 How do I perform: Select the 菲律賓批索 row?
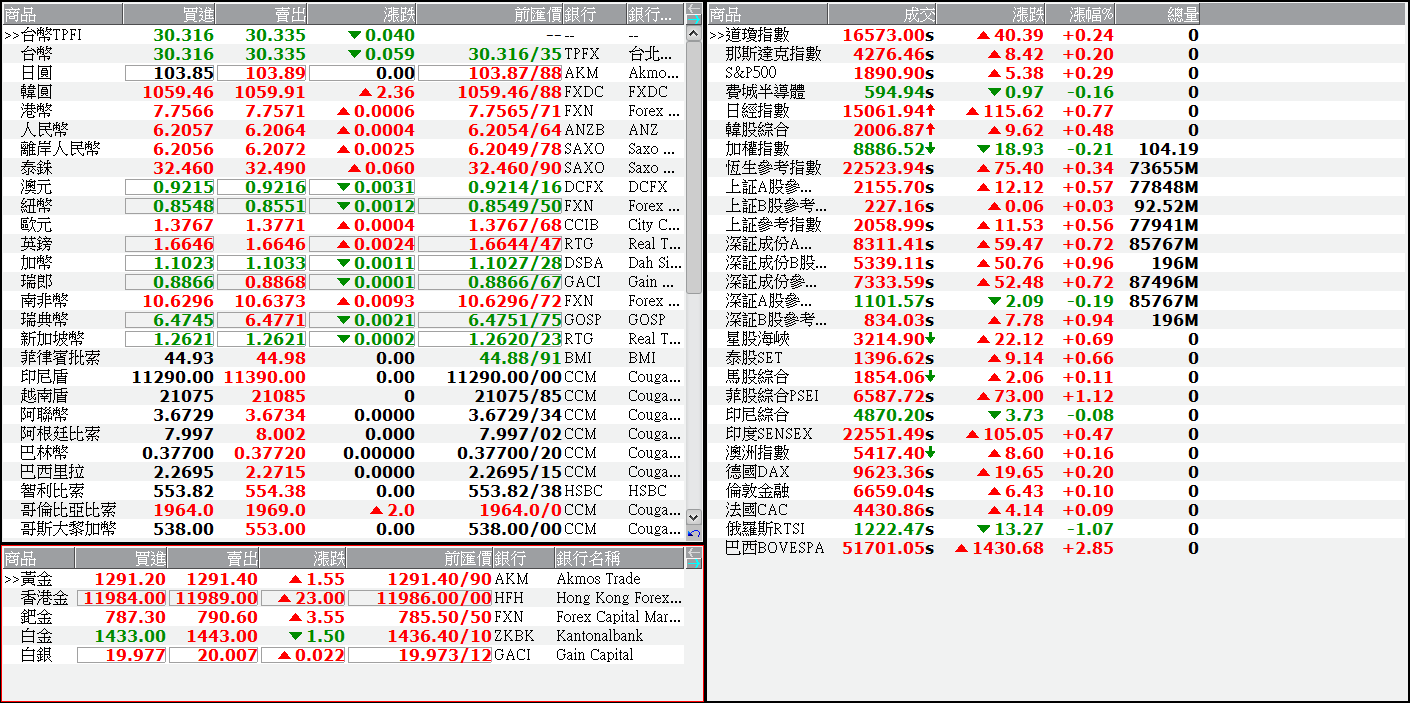point(344,358)
